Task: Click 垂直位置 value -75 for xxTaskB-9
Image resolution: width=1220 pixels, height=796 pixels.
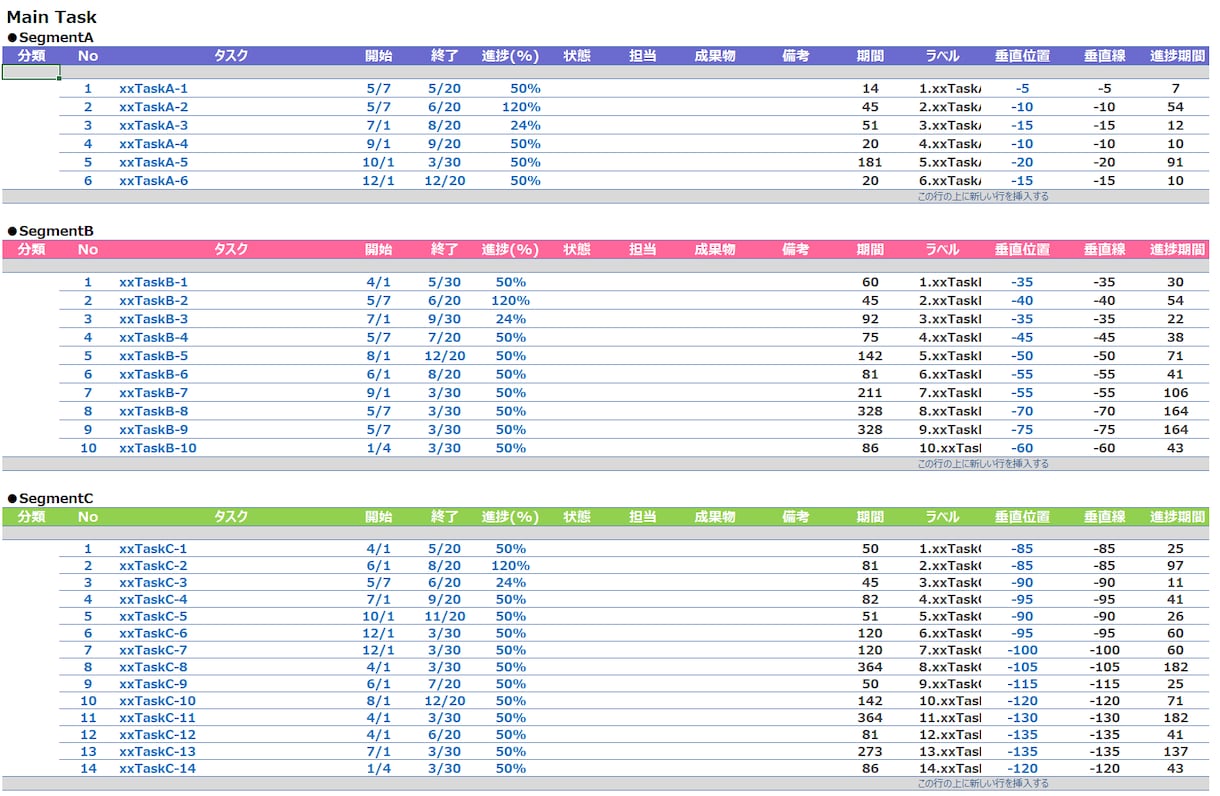Action: pyautogui.click(x=1022, y=430)
